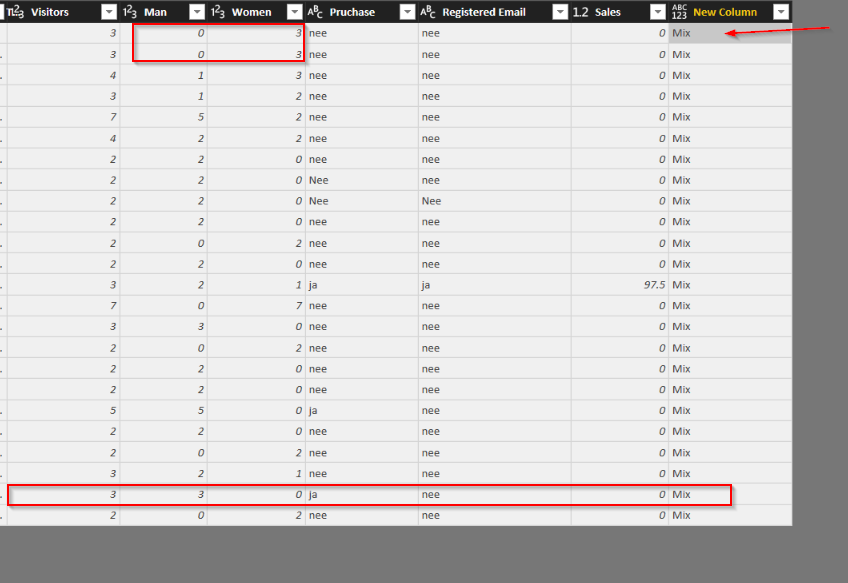Open the Sales column filter dropdown
The height and width of the screenshot is (583, 848).
point(658,12)
